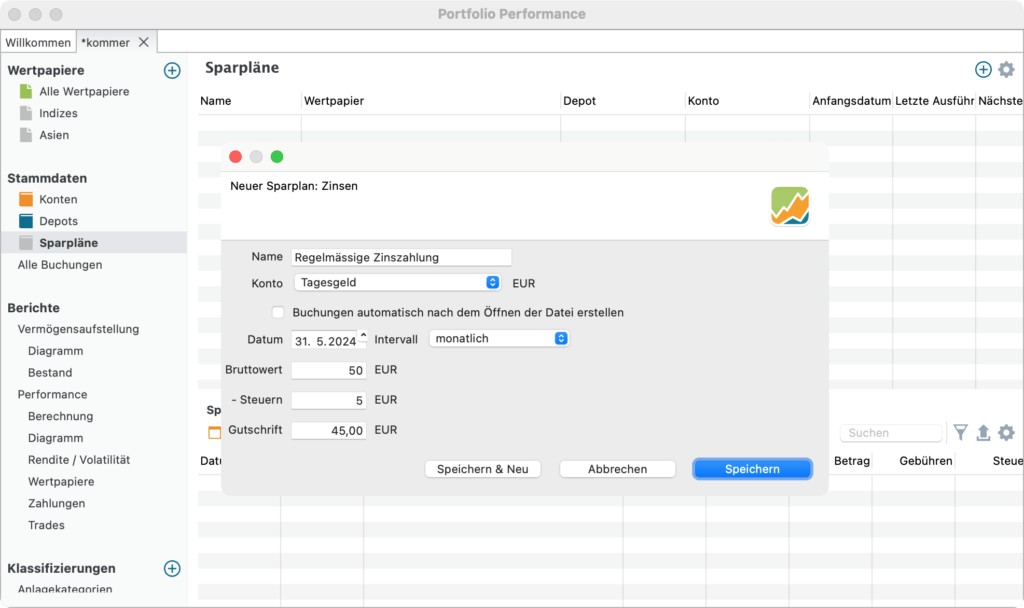Viewport: 1024px width, 608px height.
Task: Close the dialog with red button
Action: 236,157
